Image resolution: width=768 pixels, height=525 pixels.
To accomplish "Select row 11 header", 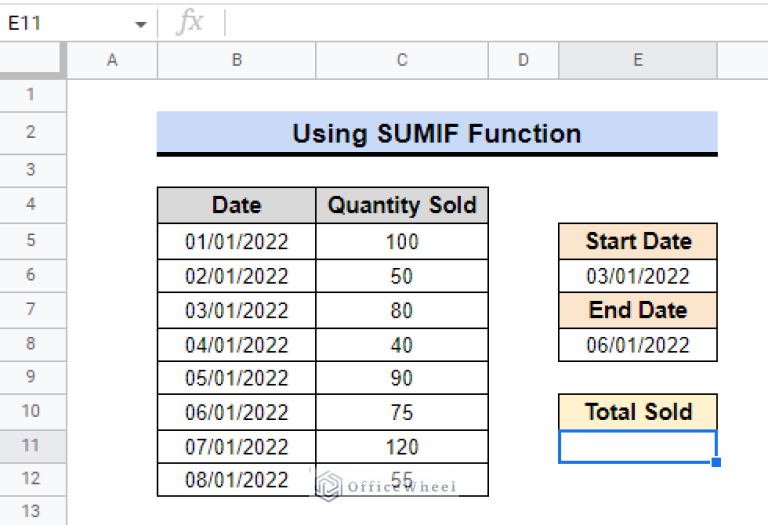I will tap(32, 446).
